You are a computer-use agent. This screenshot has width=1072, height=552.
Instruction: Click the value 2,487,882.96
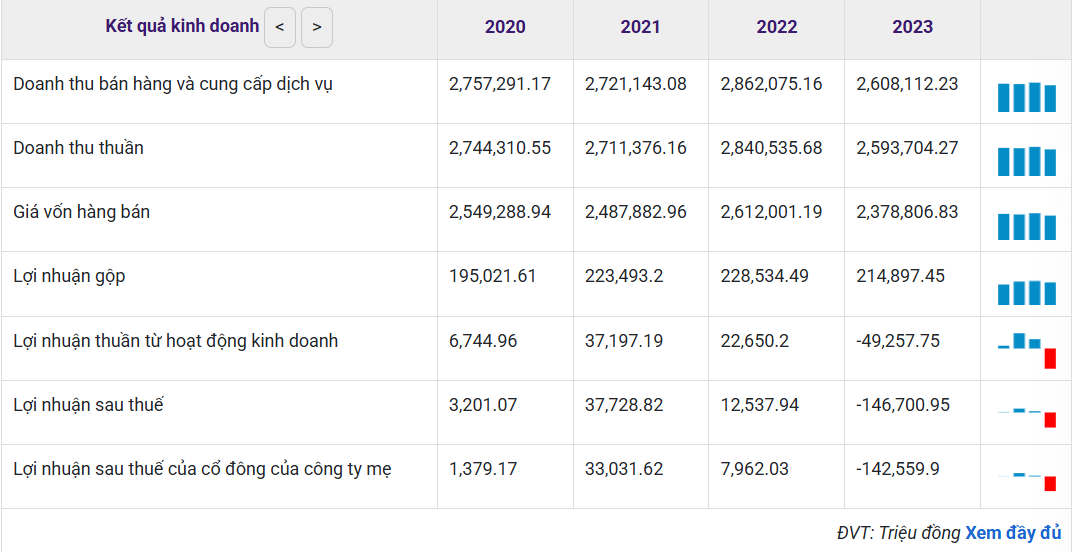636,212
